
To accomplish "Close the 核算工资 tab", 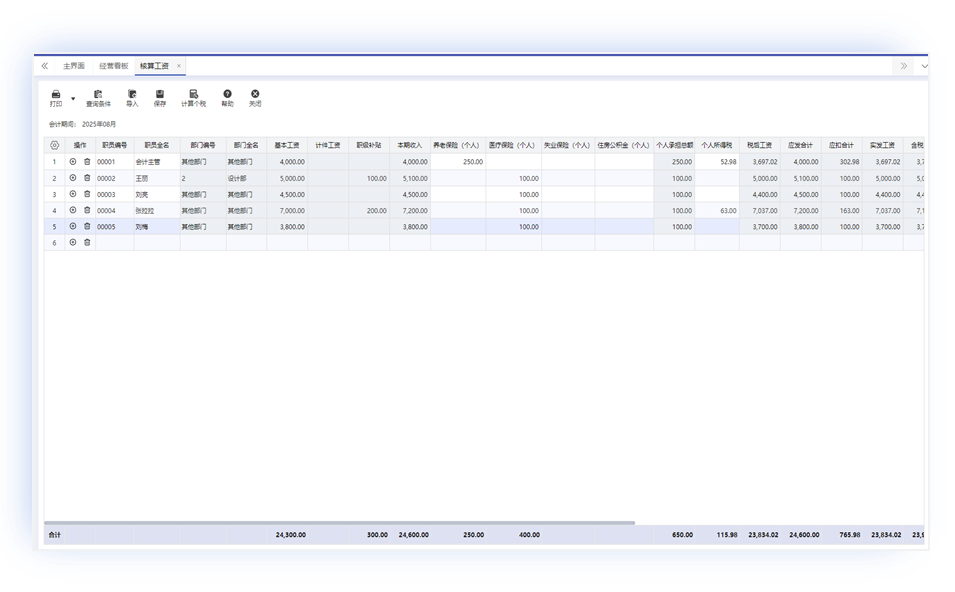I will point(179,66).
